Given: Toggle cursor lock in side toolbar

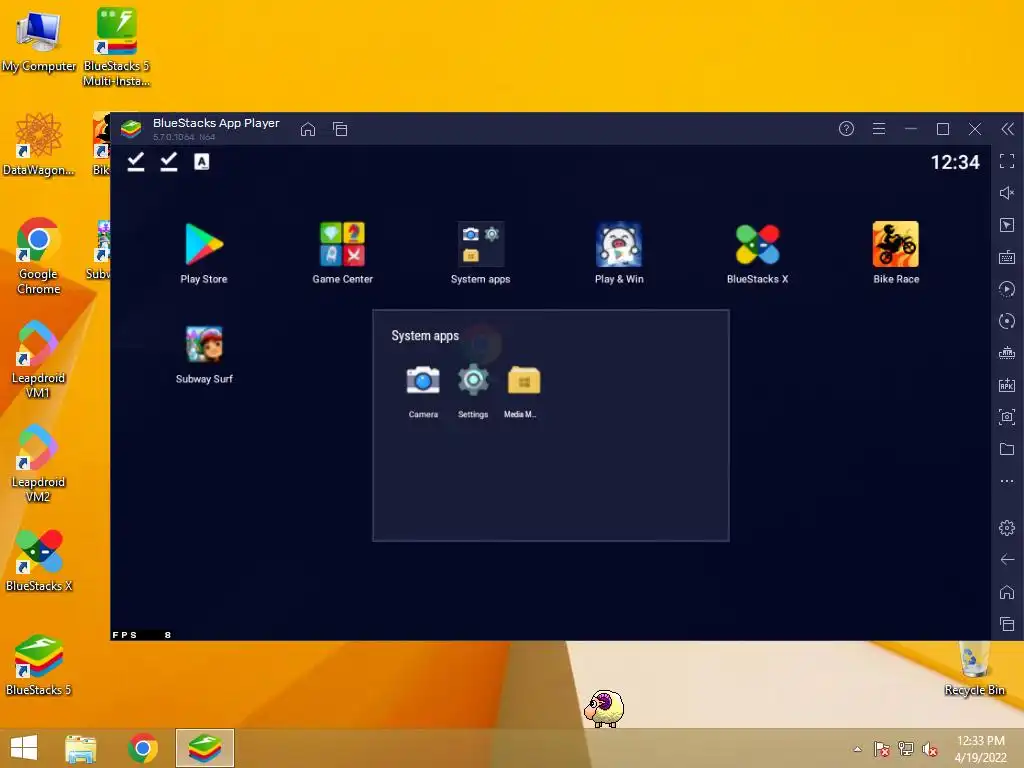Looking at the screenshot, I should (x=1007, y=225).
